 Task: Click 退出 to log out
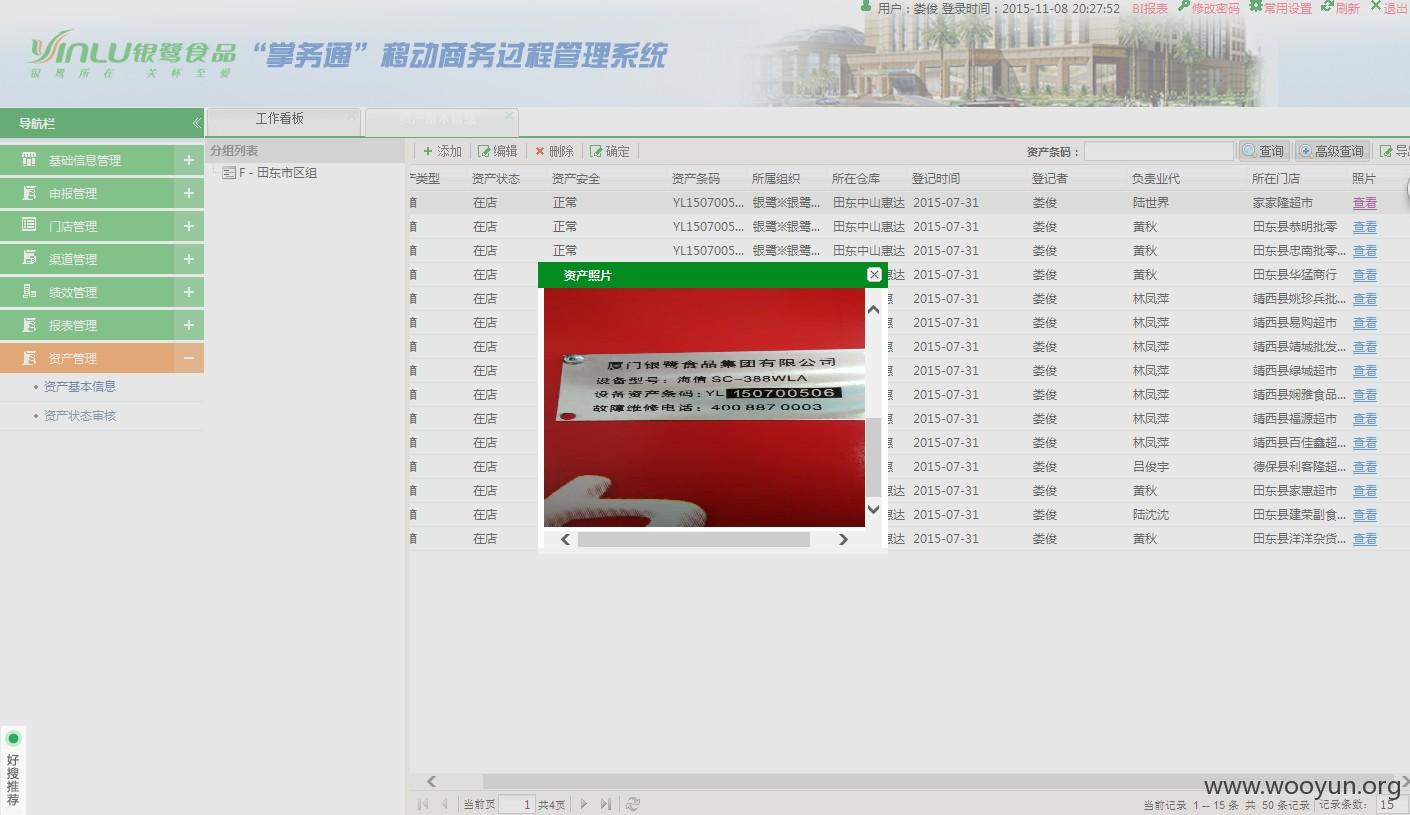(x=1389, y=8)
